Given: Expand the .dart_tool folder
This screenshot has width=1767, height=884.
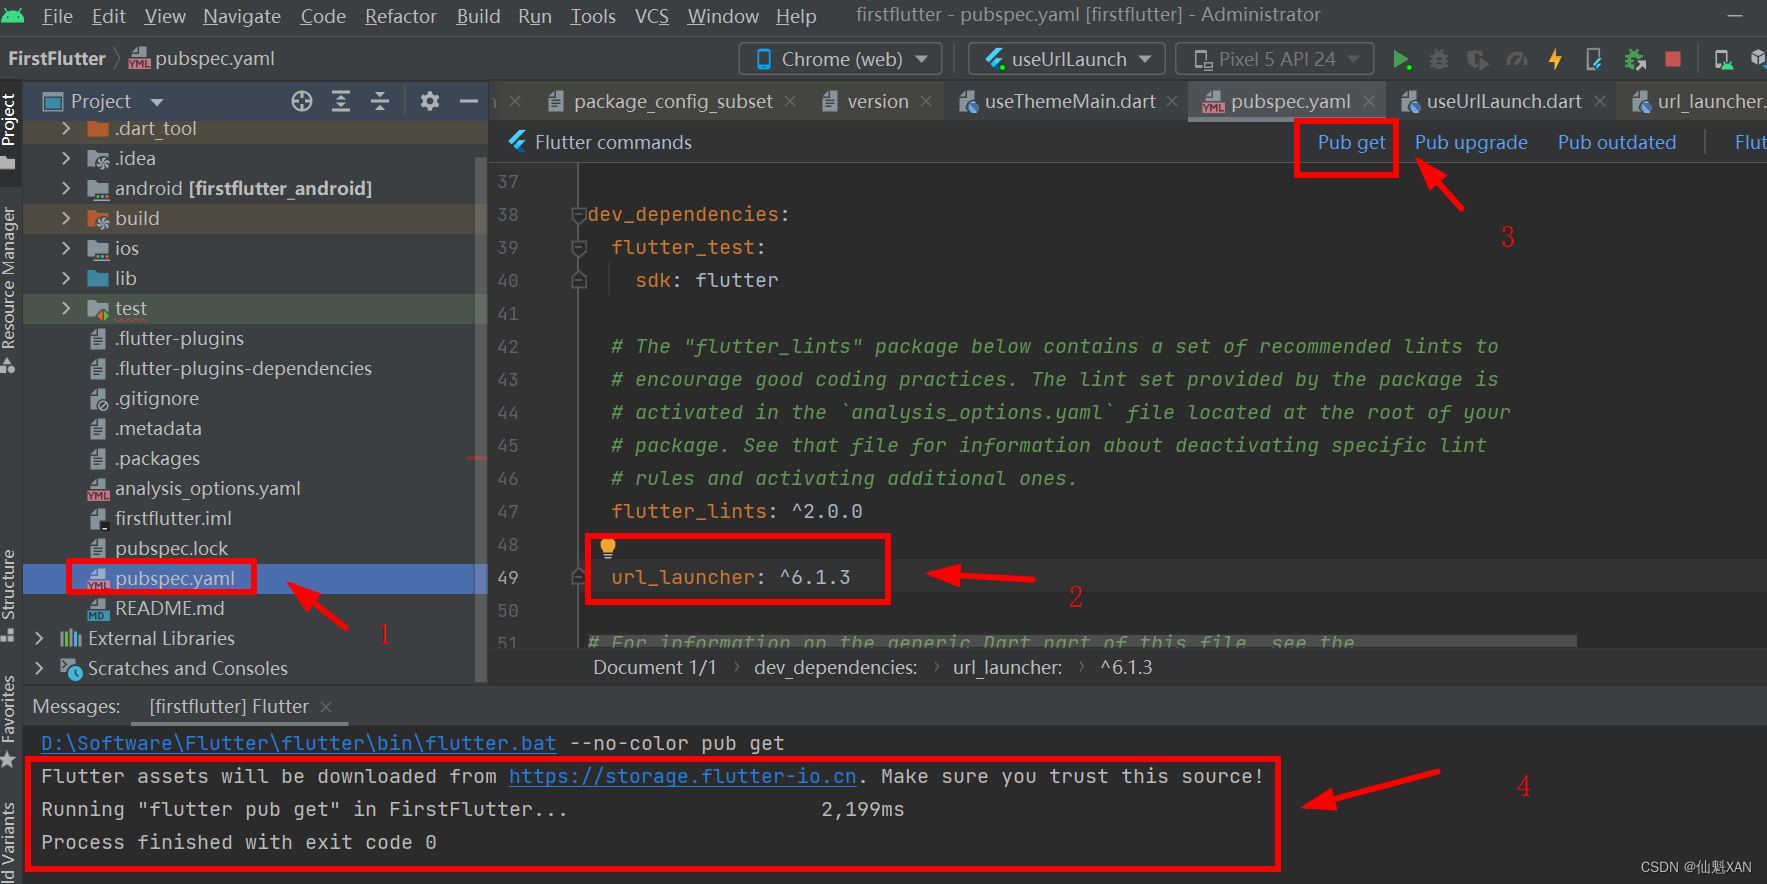Looking at the screenshot, I should point(66,128).
